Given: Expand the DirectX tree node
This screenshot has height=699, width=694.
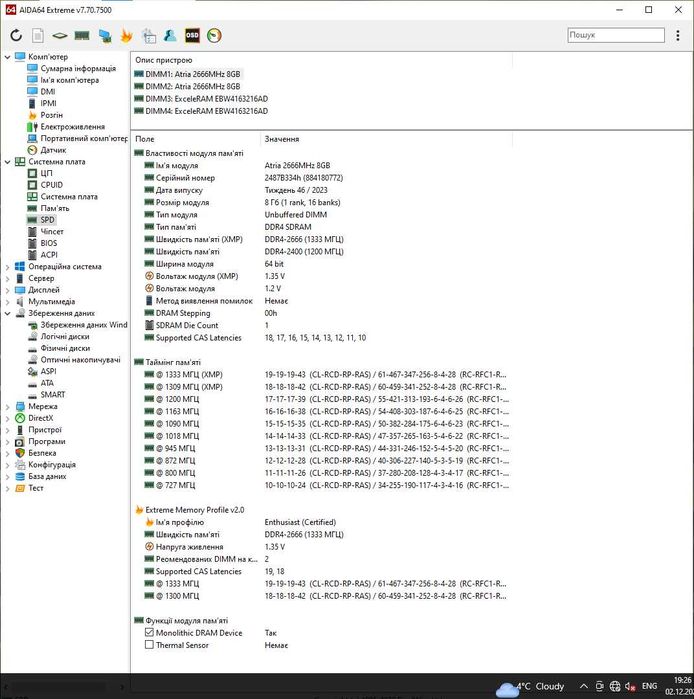Looking at the screenshot, I should coord(7,418).
